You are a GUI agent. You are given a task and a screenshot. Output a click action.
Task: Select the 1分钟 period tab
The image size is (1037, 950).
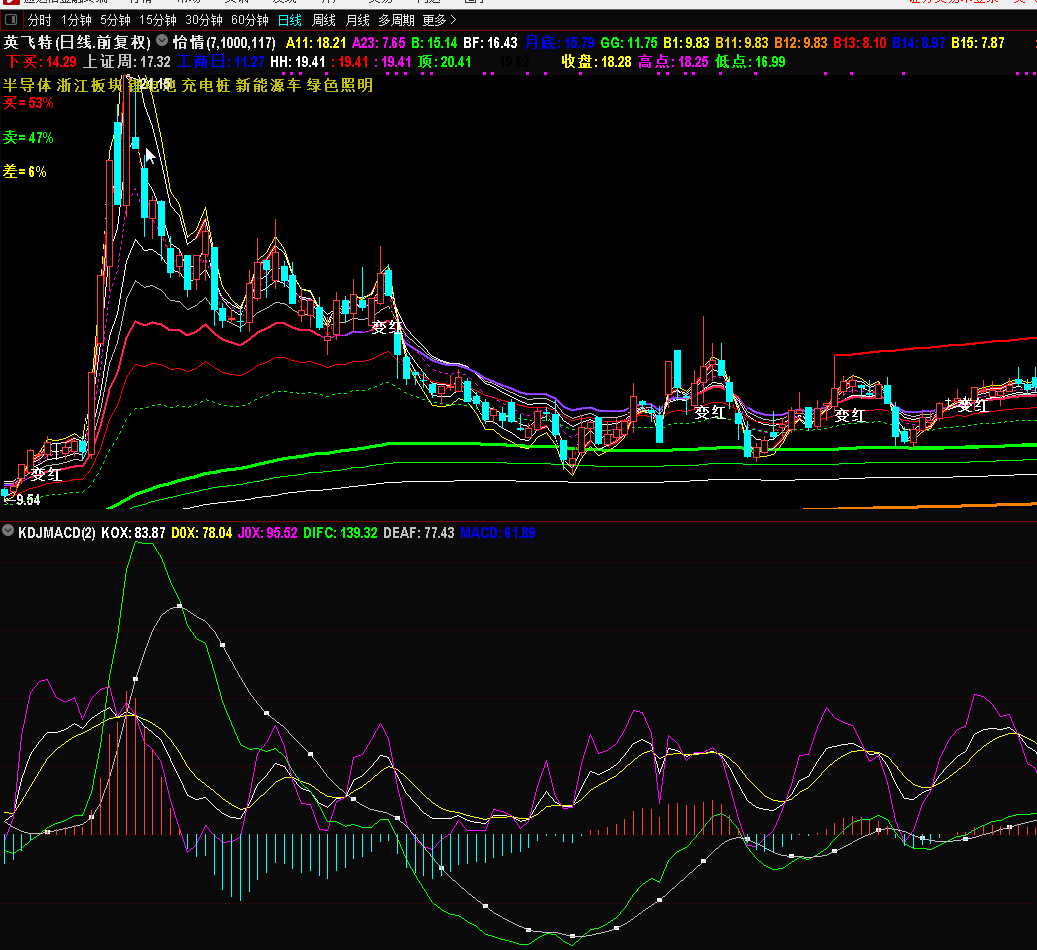(x=76, y=21)
